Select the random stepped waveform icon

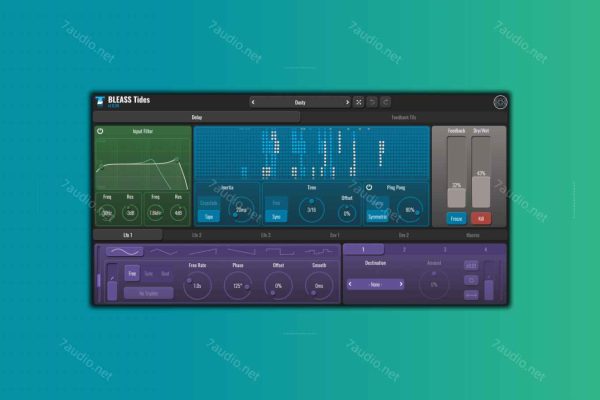(319, 251)
